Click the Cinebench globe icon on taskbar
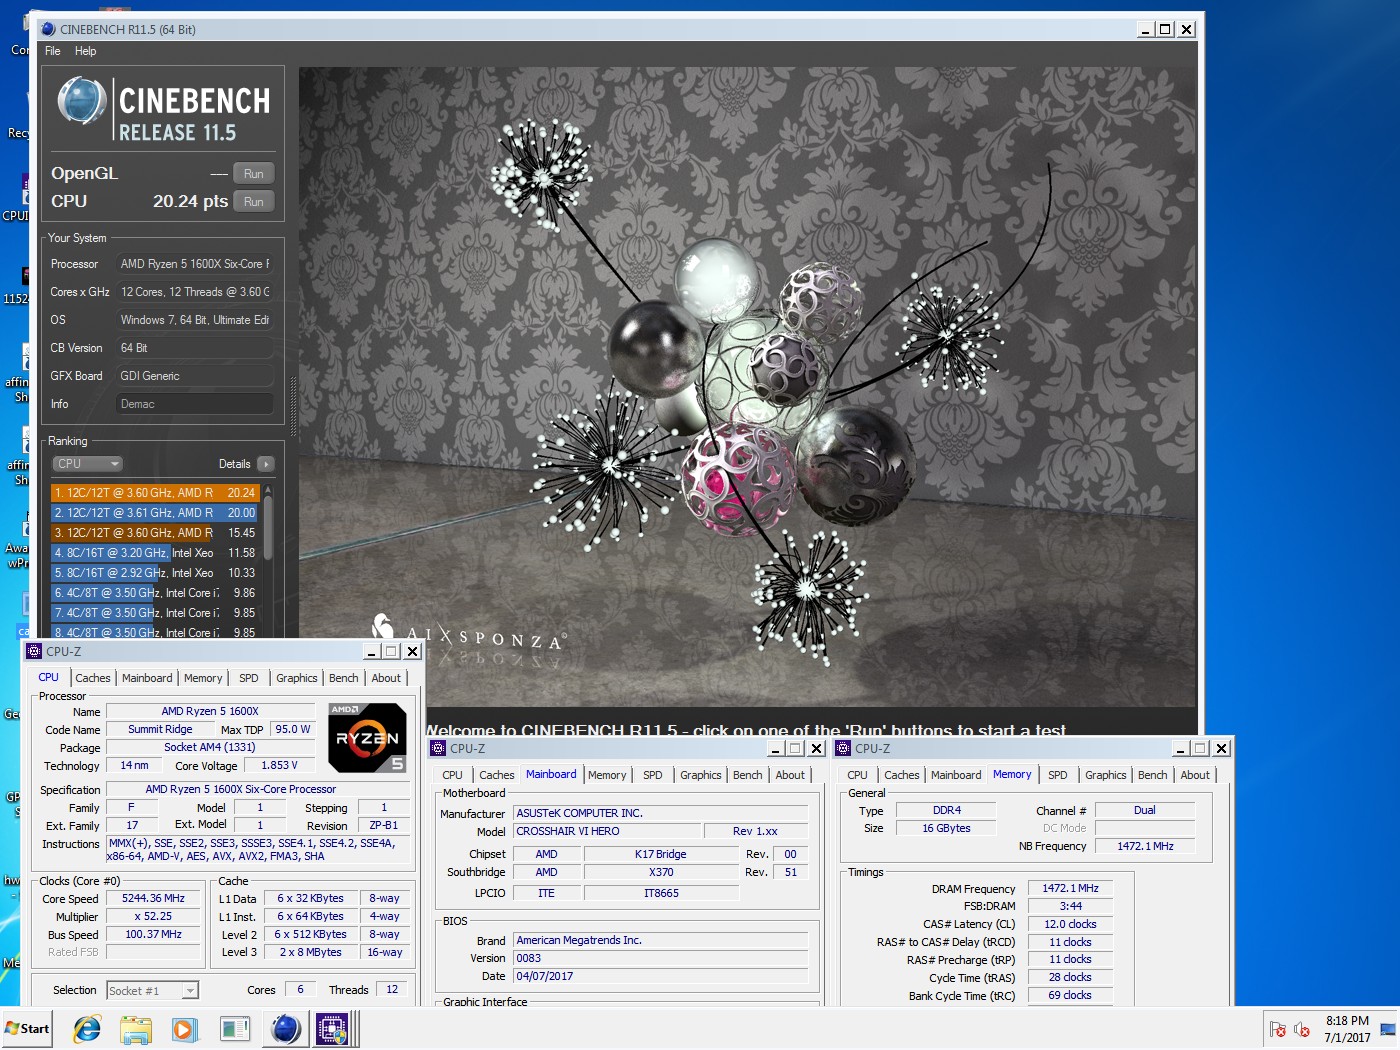The image size is (1400, 1050). click(285, 1029)
